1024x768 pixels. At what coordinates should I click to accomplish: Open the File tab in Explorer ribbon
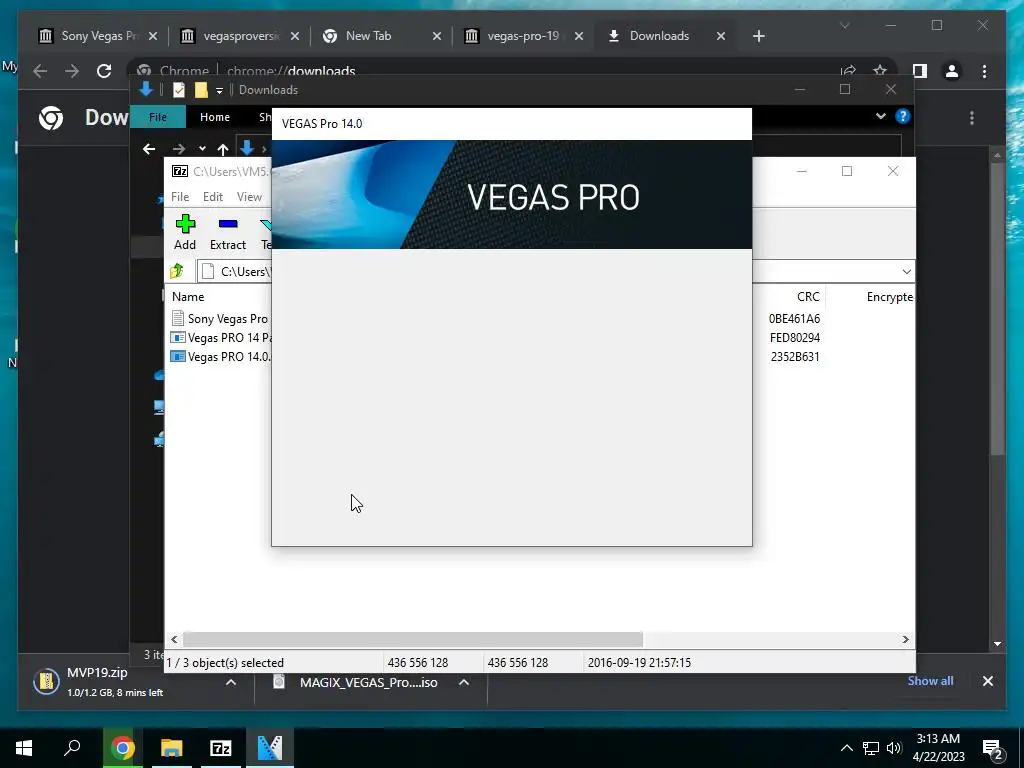(158, 117)
